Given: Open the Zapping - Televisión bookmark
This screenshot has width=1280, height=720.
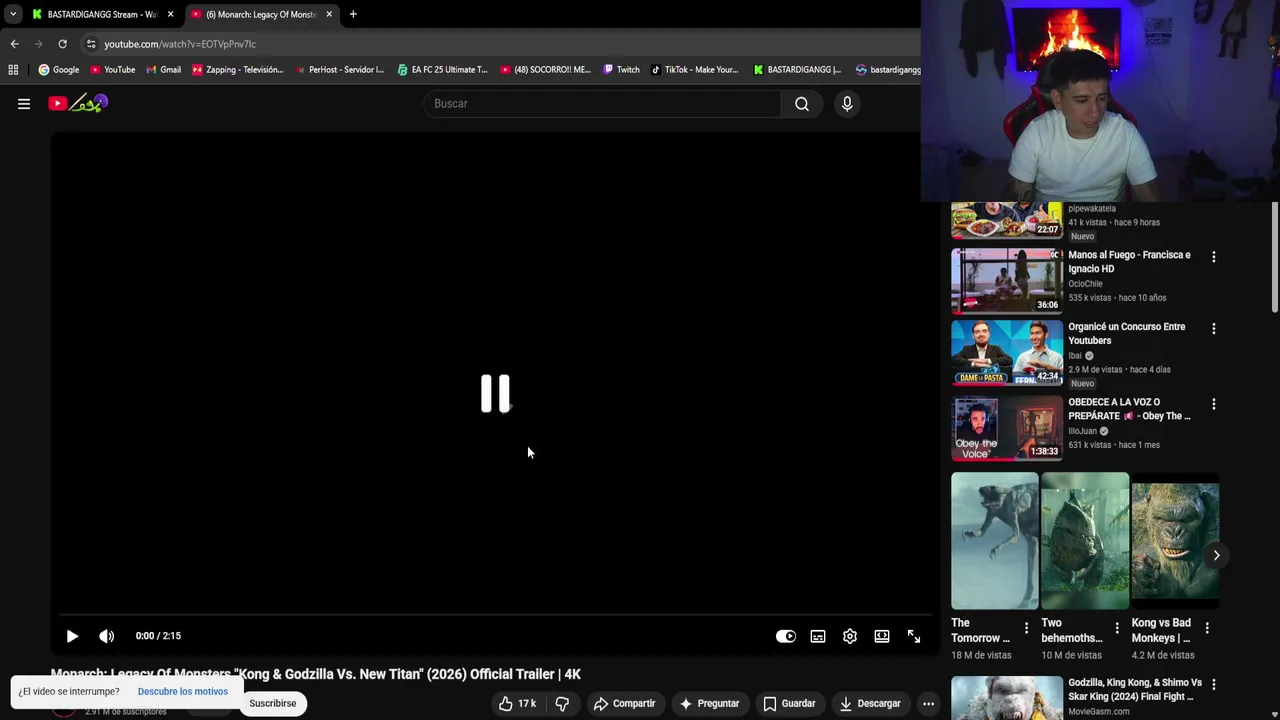Looking at the screenshot, I should [x=237, y=70].
